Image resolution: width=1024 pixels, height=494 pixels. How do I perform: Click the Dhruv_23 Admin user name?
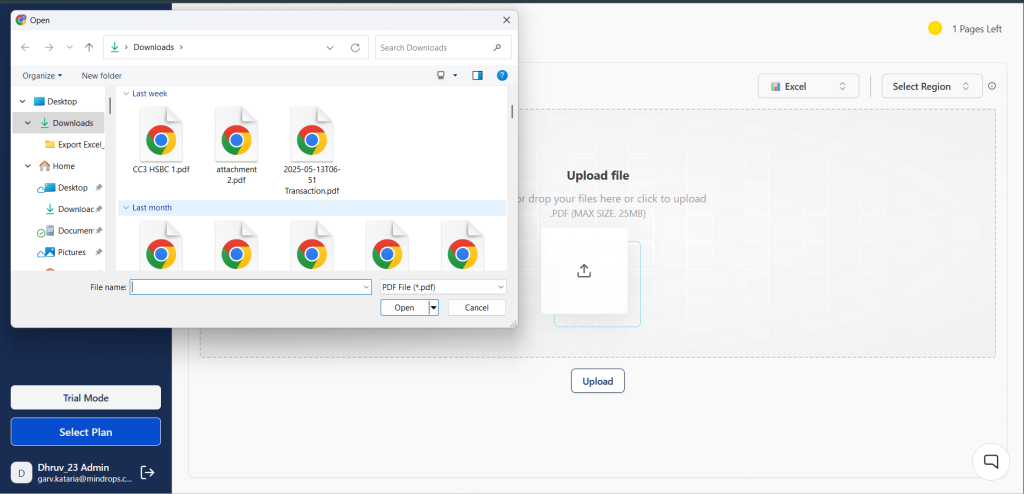click(73, 467)
